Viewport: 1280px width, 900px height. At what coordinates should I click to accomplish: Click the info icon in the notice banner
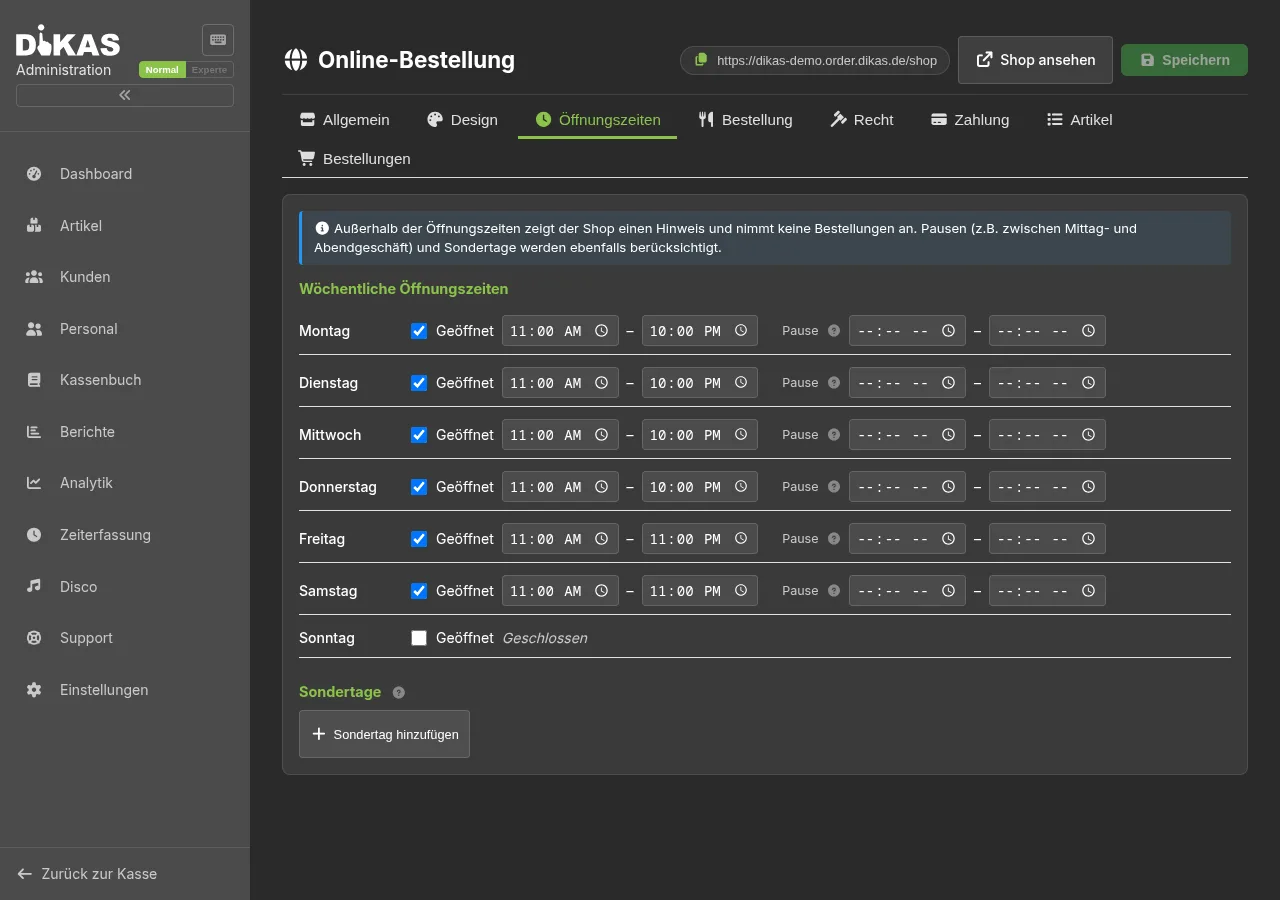[x=322, y=229]
